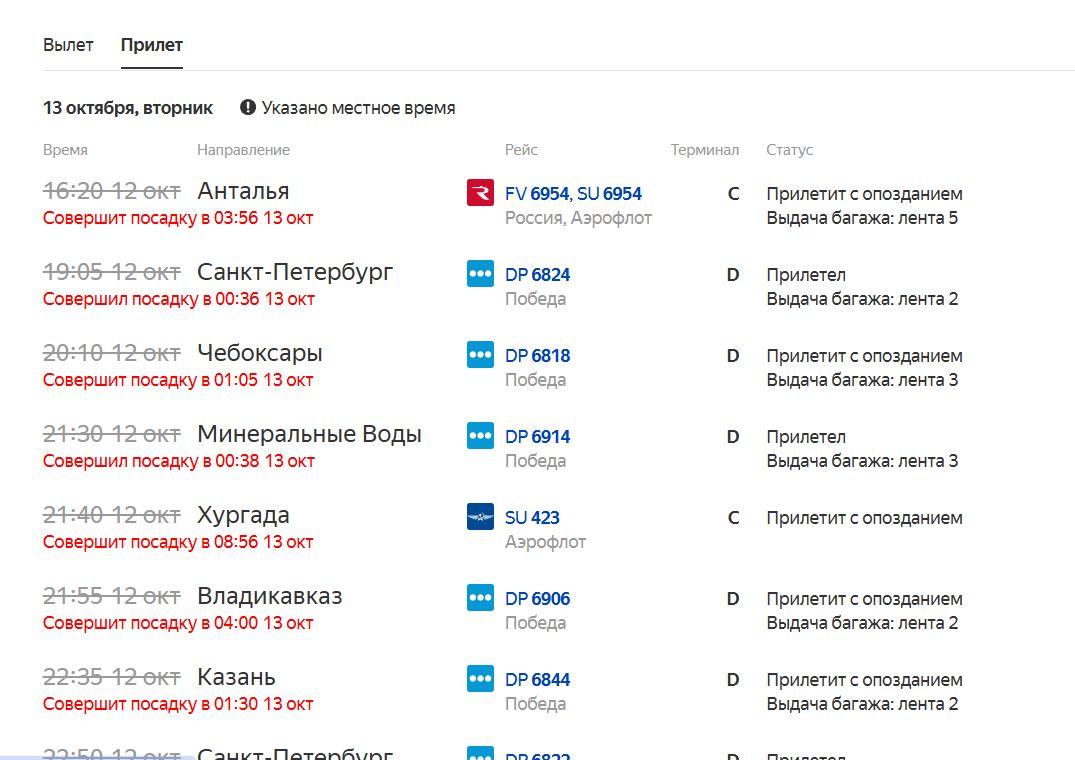Click the Прилетел status for DP 6914

click(806, 437)
